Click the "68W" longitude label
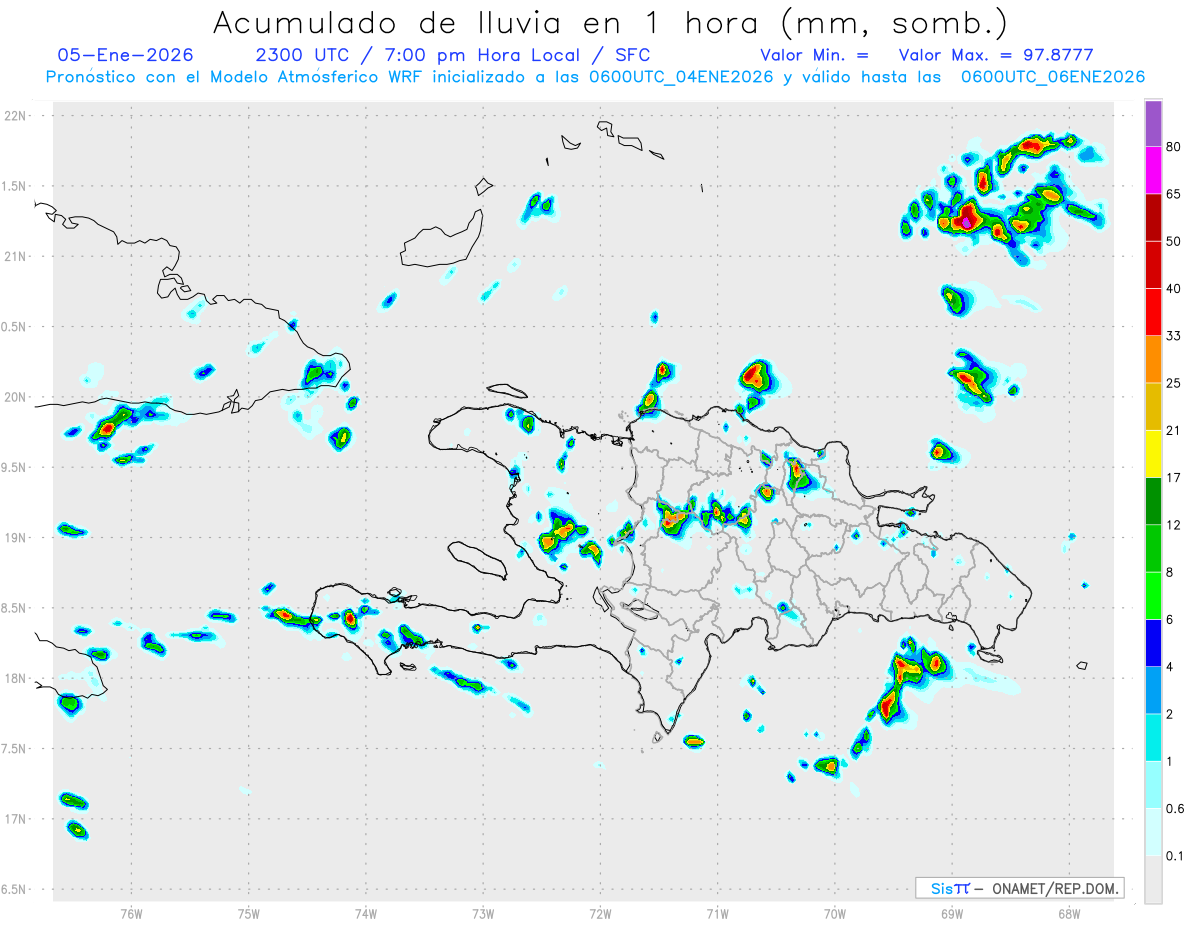This screenshot has height=927, width=1200. tap(1069, 913)
